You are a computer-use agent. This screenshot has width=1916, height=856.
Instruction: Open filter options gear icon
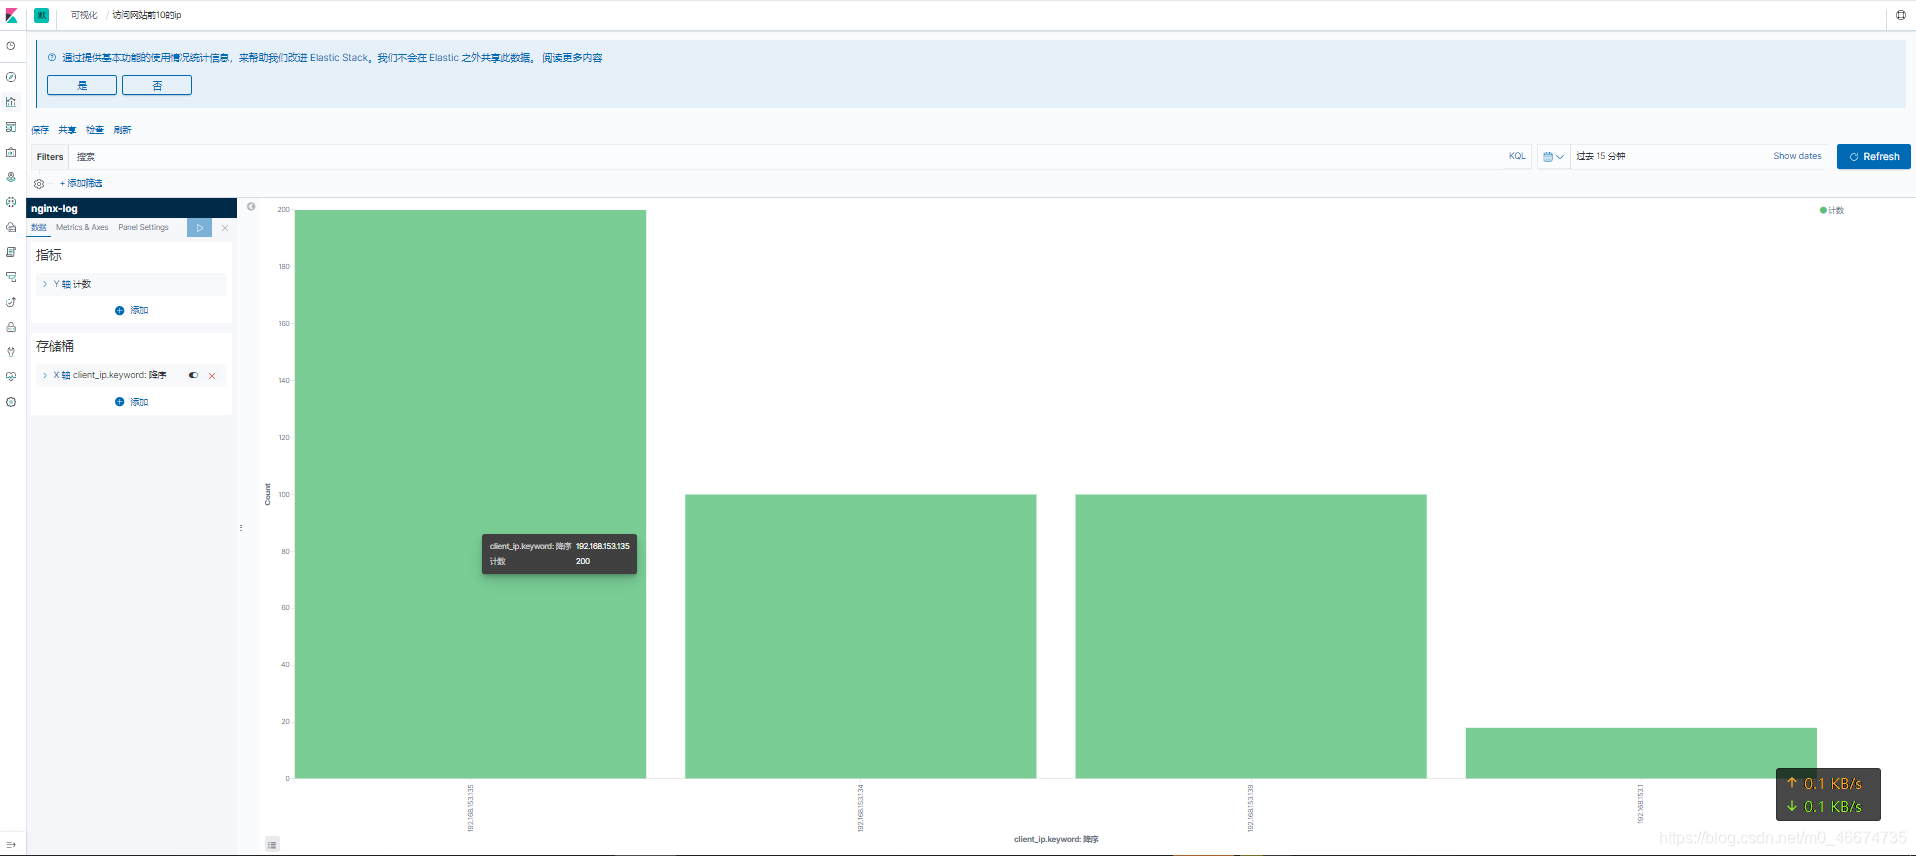point(39,184)
